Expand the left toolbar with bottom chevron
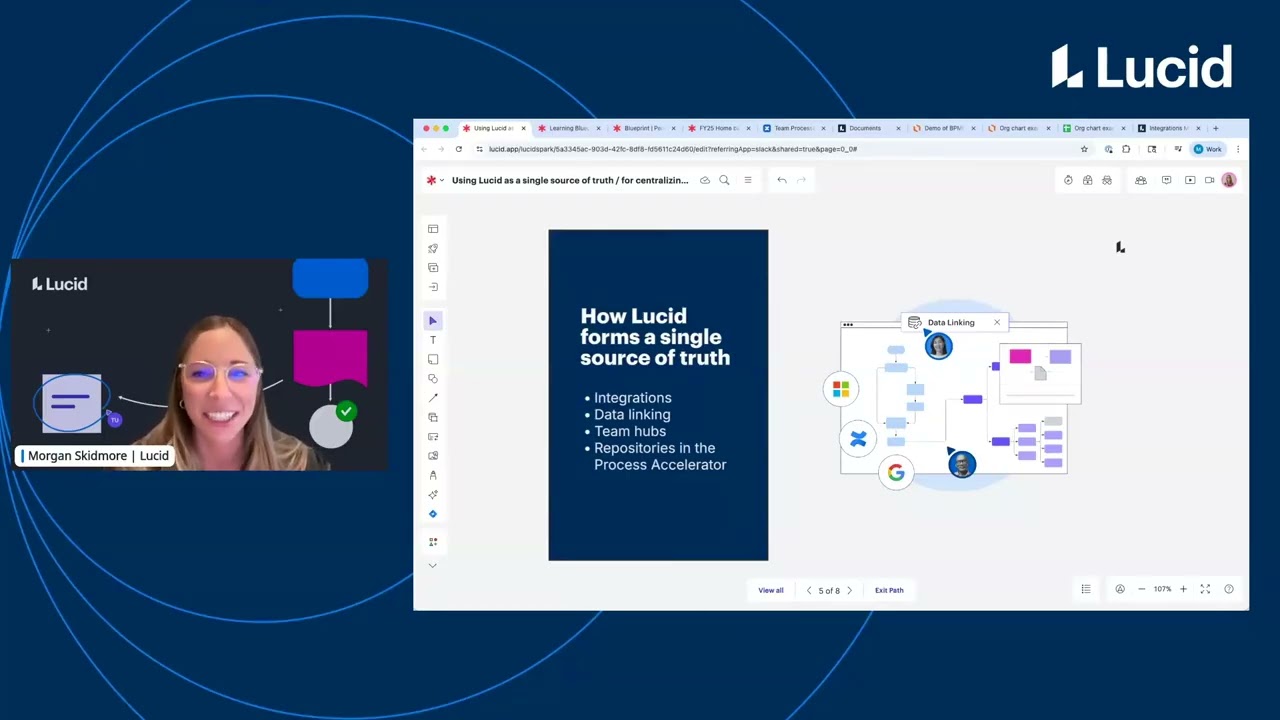This screenshot has height=720, width=1280. (433, 566)
